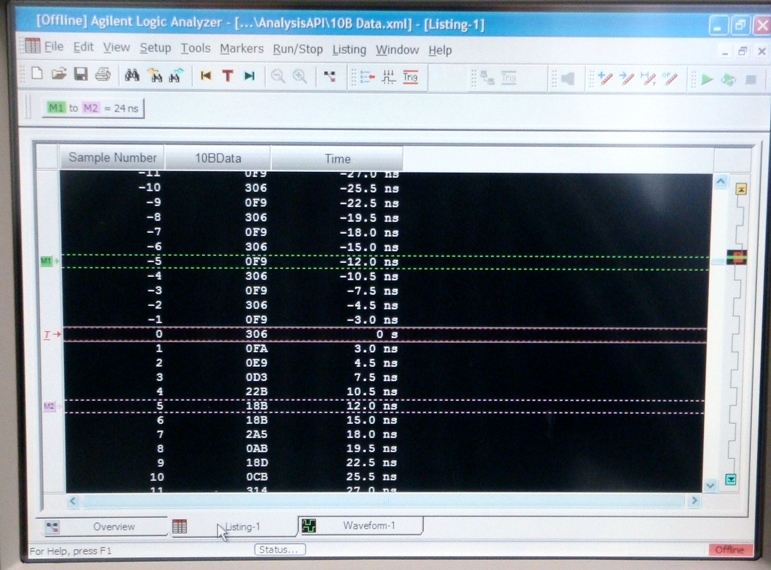Screen dimensions: 771x570
Task: Click the zoom in magnifier icon
Action: coord(299,76)
